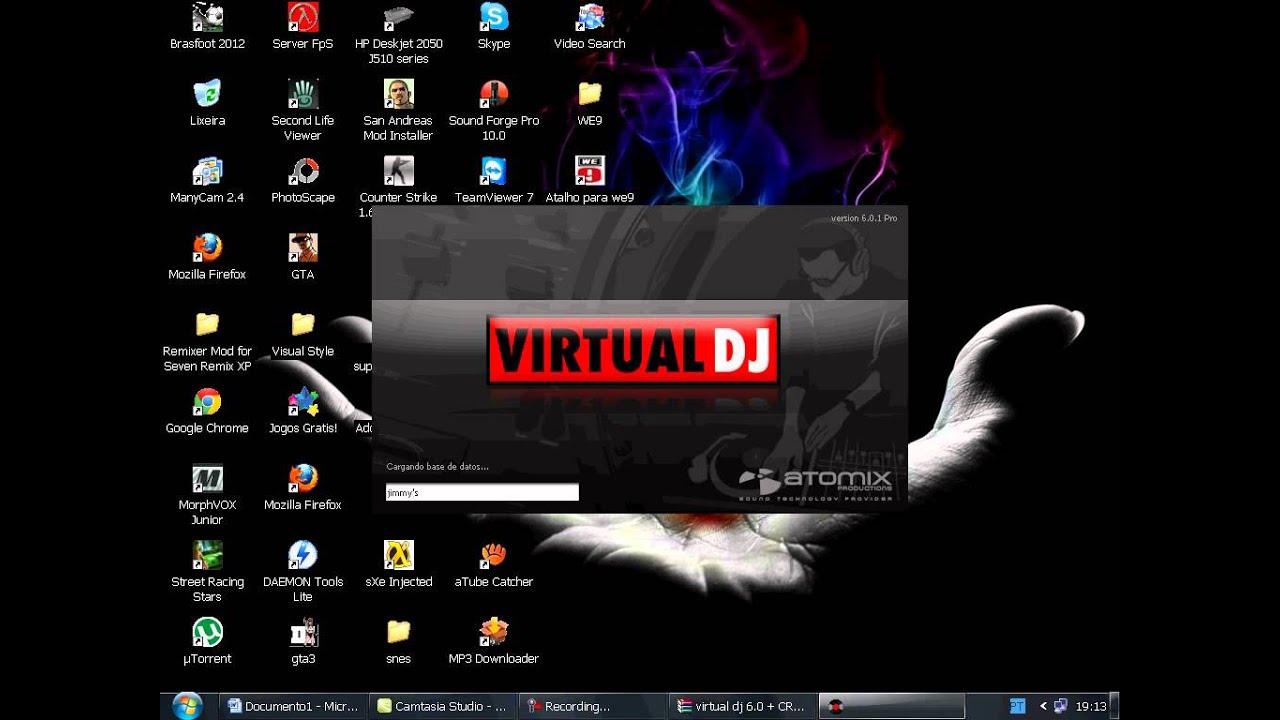The image size is (1280, 720).
Task: Click the network icon in system tray
Action: 1061,706
